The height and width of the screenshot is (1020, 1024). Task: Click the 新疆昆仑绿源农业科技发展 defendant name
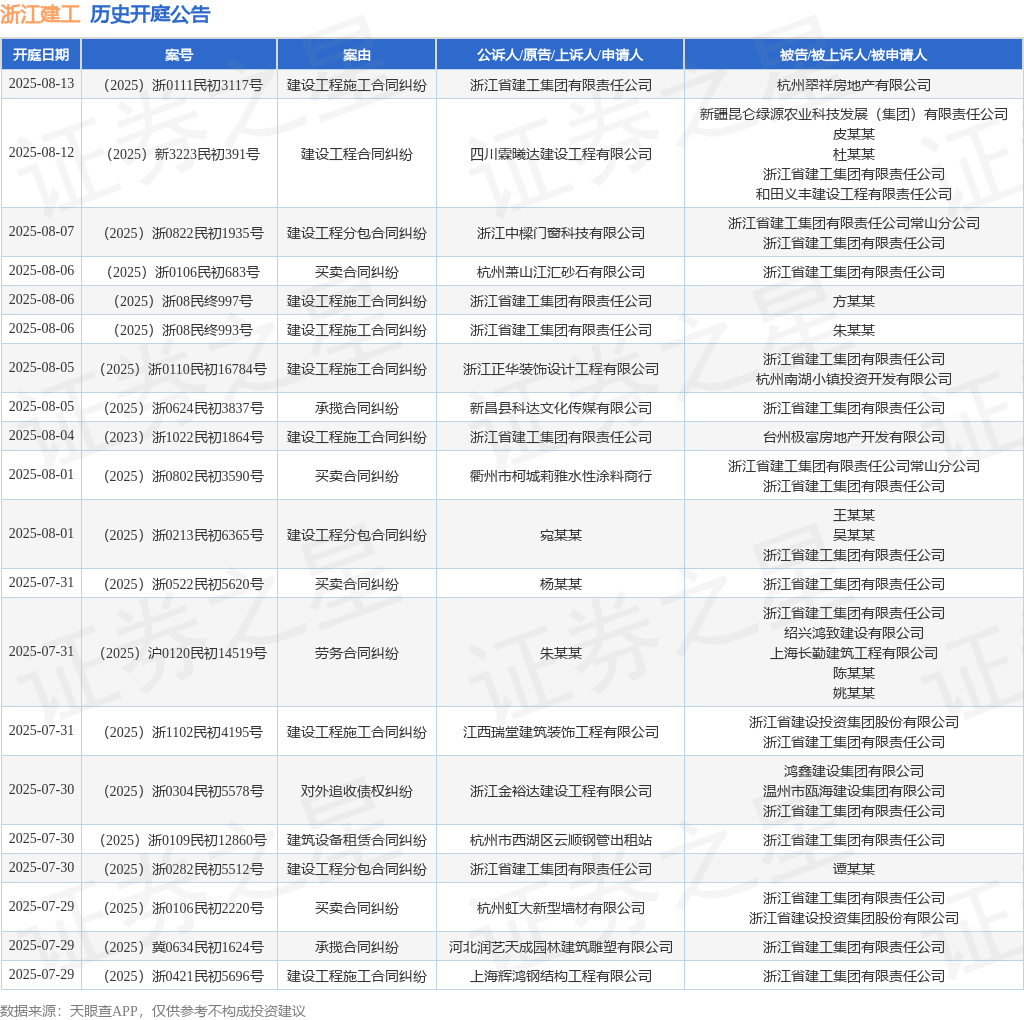pyautogui.click(x=854, y=114)
